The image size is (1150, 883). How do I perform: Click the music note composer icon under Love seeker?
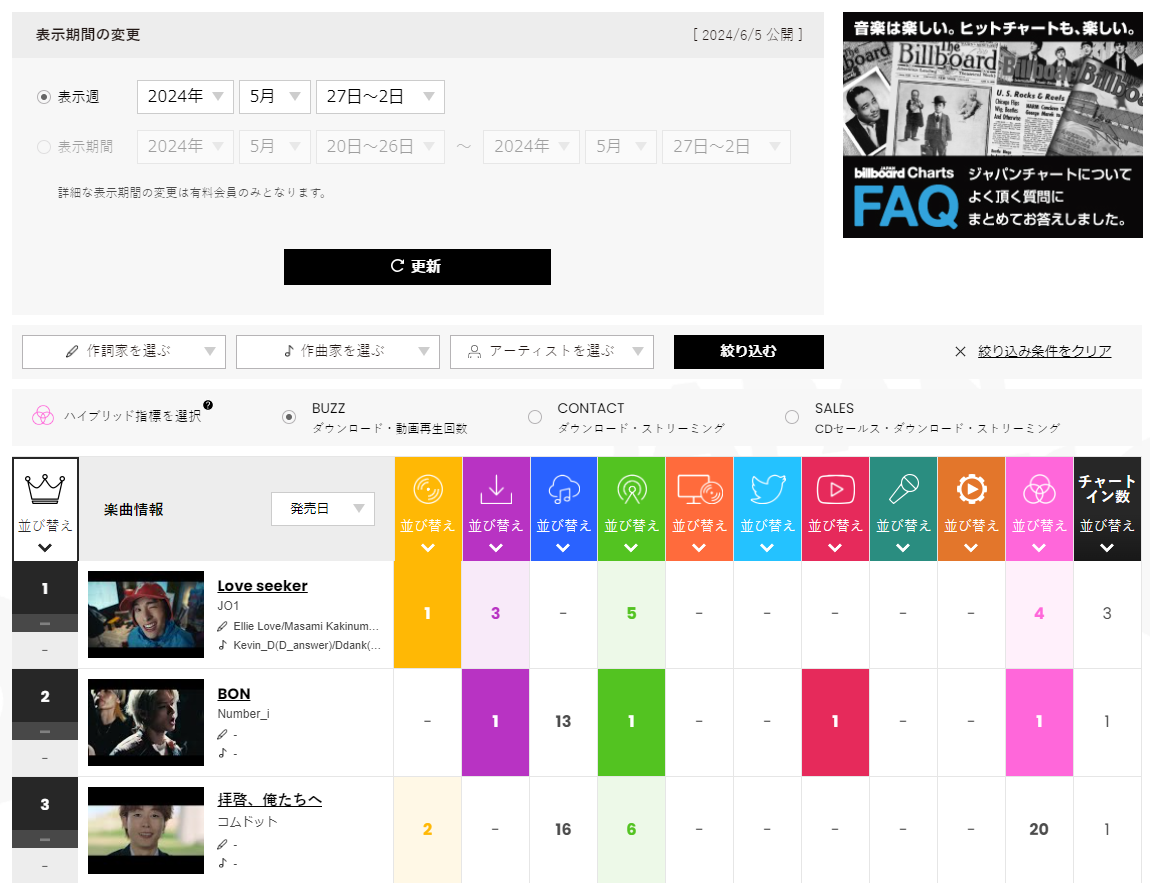pyautogui.click(x=222, y=645)
